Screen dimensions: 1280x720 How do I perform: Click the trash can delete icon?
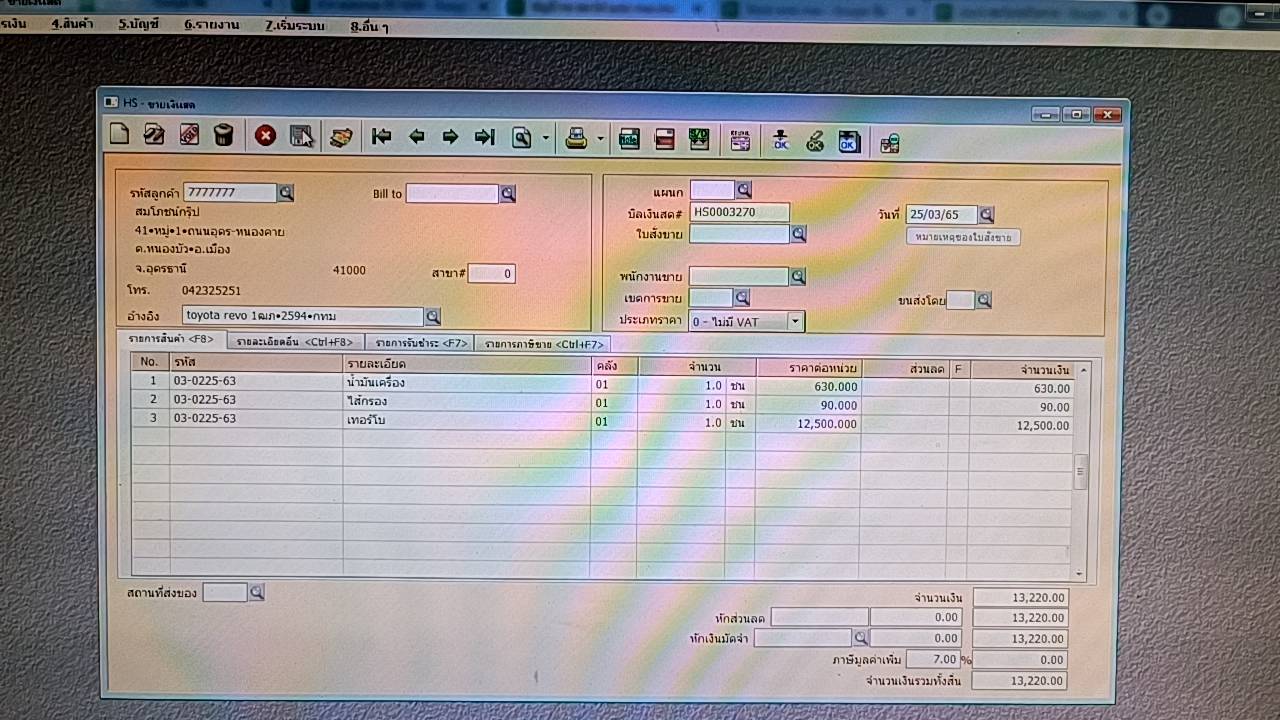[224, 135]
